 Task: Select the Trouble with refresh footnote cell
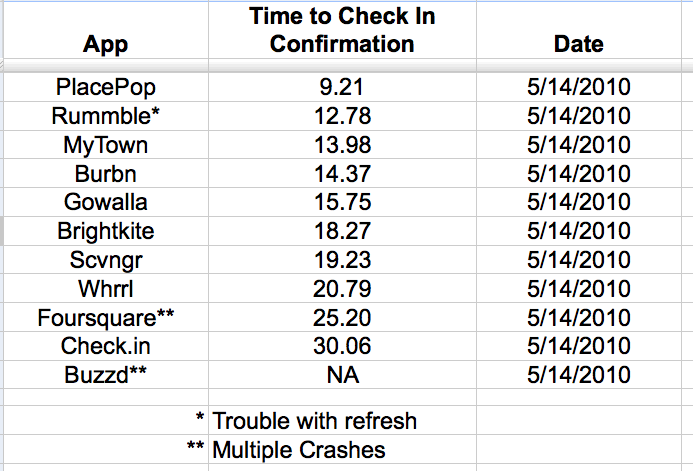click(342, 420)
